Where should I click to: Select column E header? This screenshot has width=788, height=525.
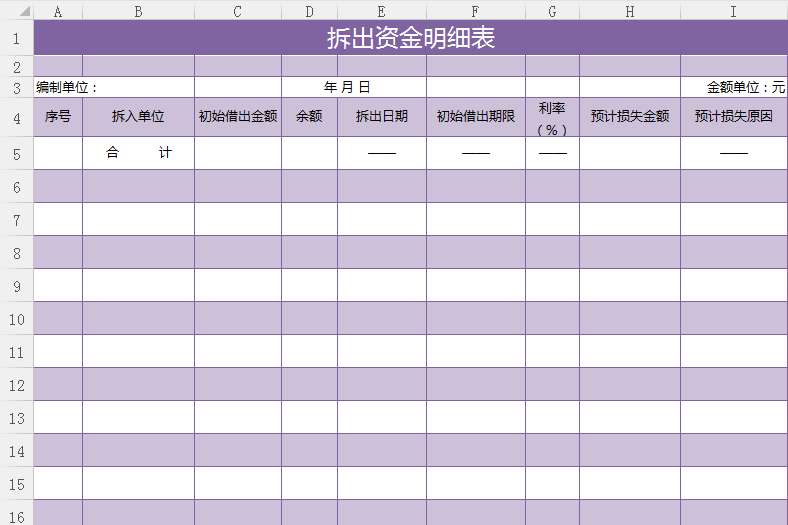tap(381, 11)
